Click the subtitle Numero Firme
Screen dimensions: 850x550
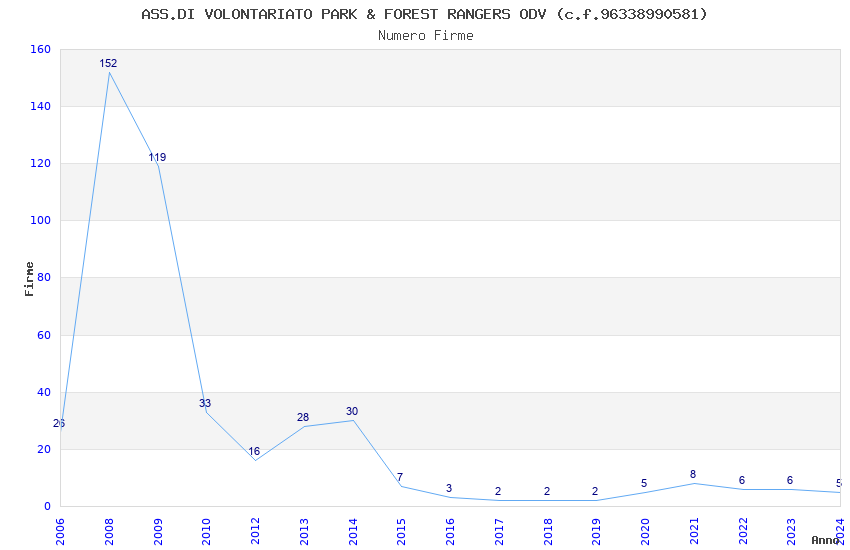point(426,36)
